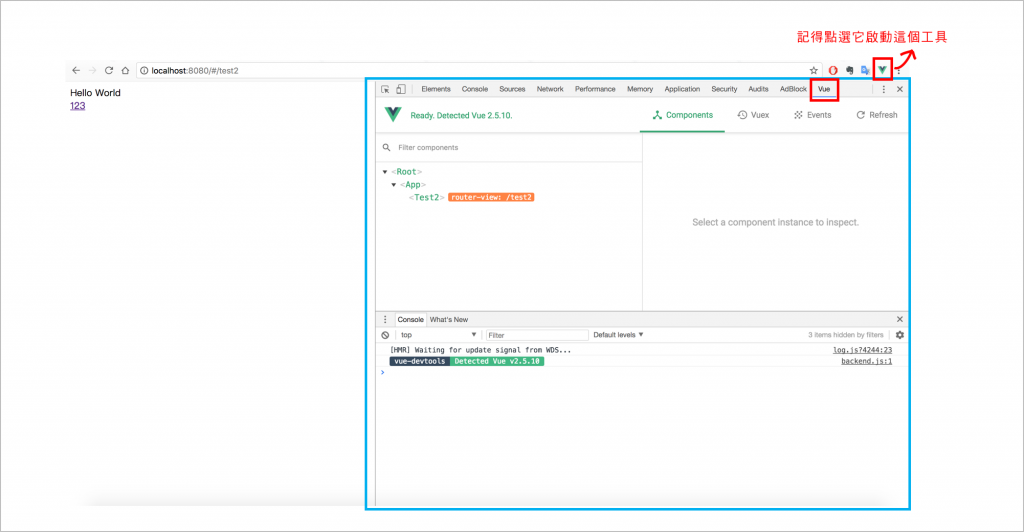
Task: Click the Hello World text on the page
Action: [x=95, y=93]
